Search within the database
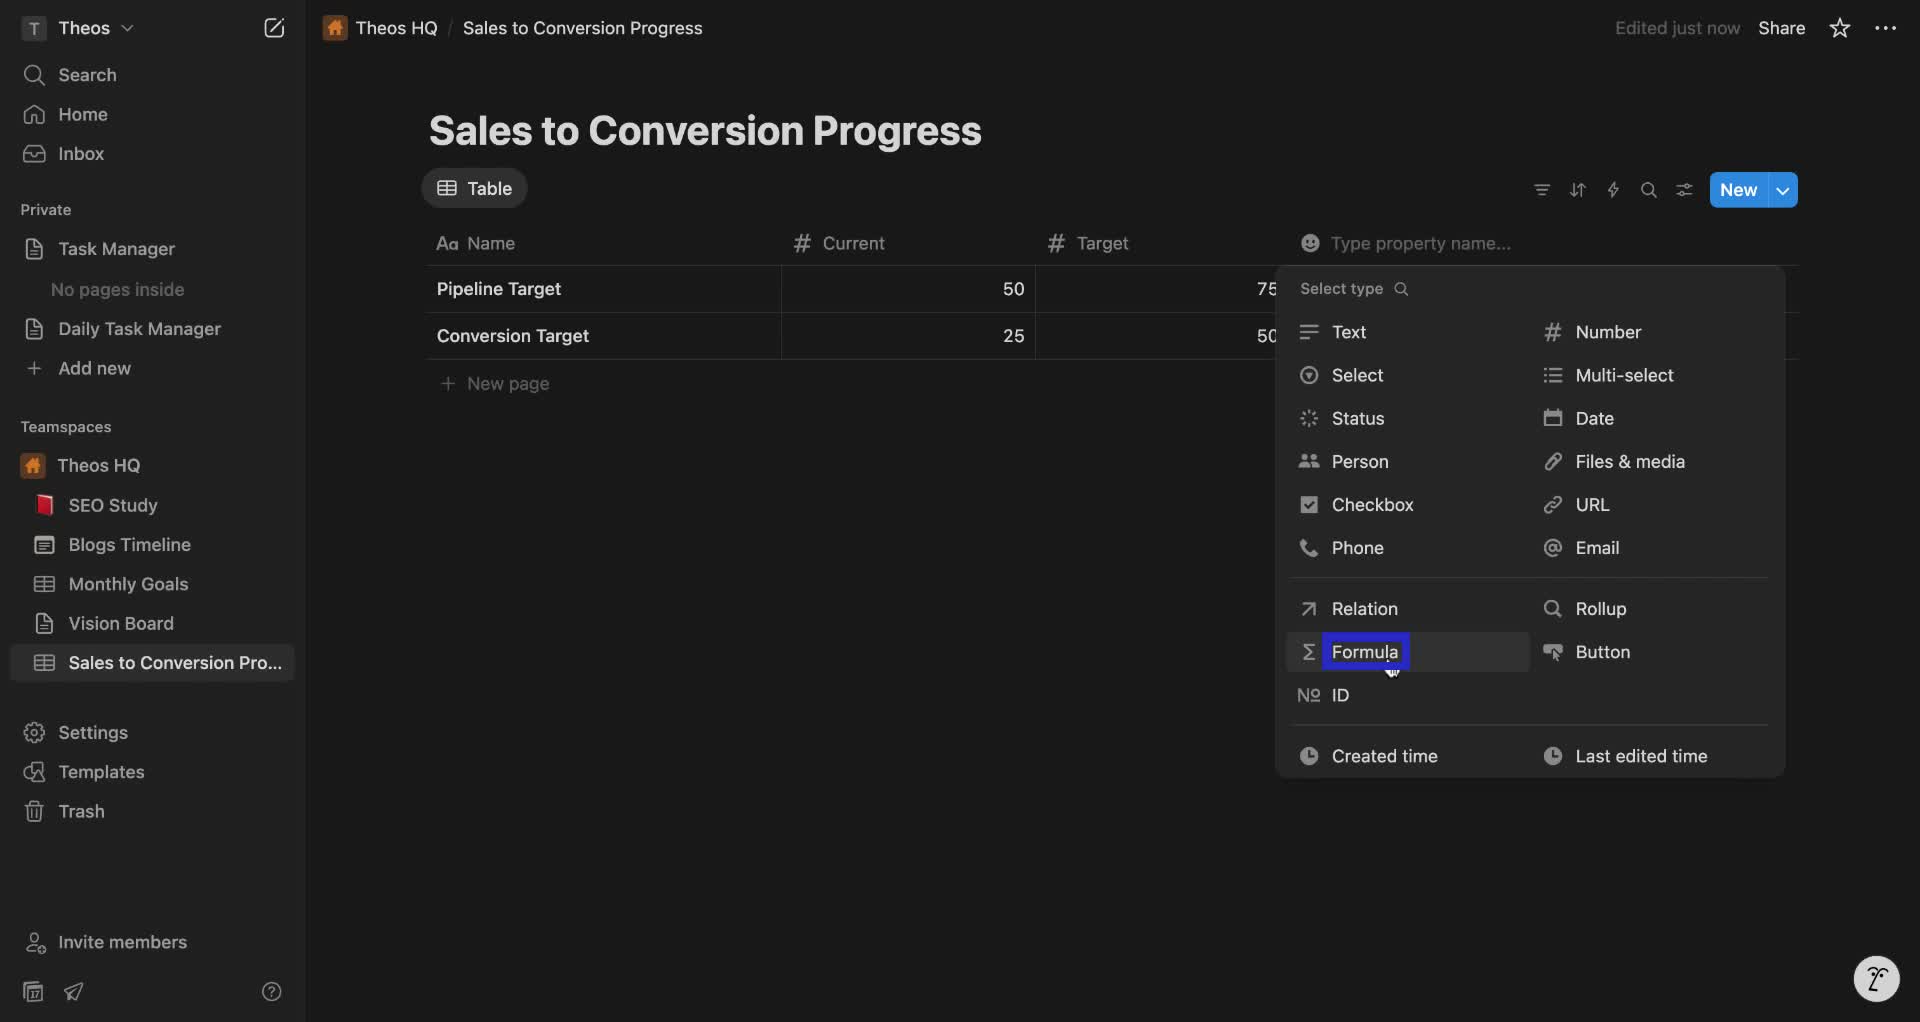The height and width of the screenshot is (1022, 1920). (1649, 189)
